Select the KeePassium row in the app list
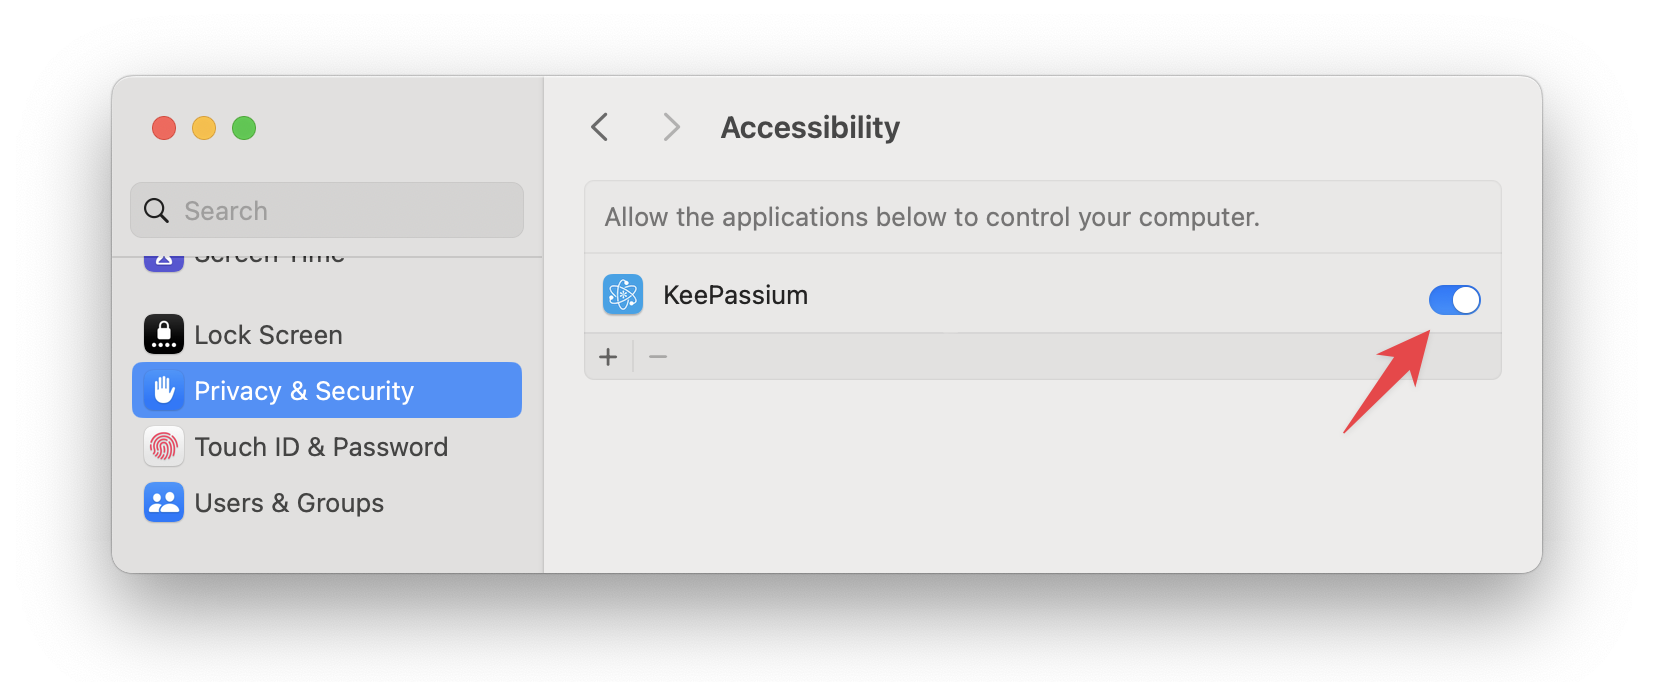The width and height of the screenshot is (1654, 682). pos(900,294)
